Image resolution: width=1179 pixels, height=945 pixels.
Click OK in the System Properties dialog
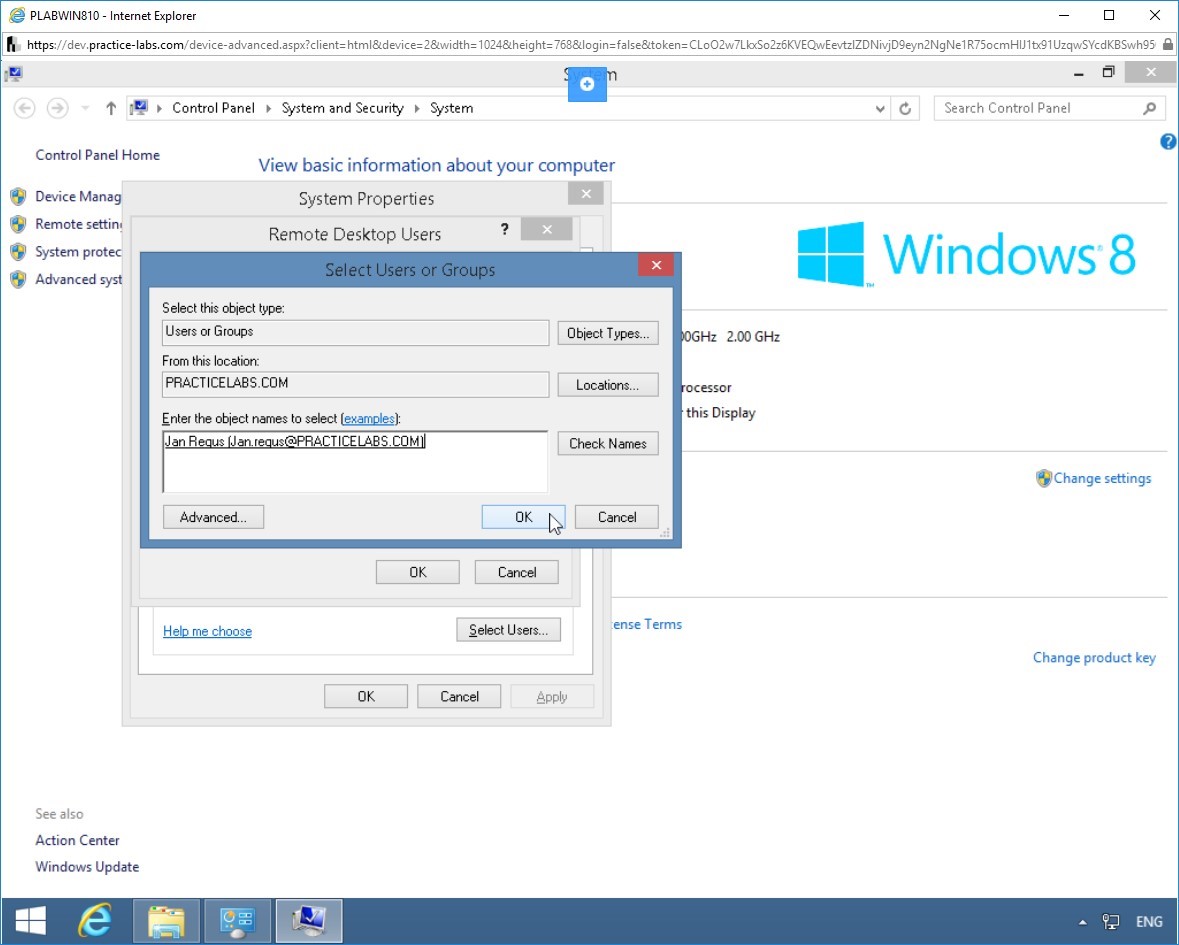365,697
